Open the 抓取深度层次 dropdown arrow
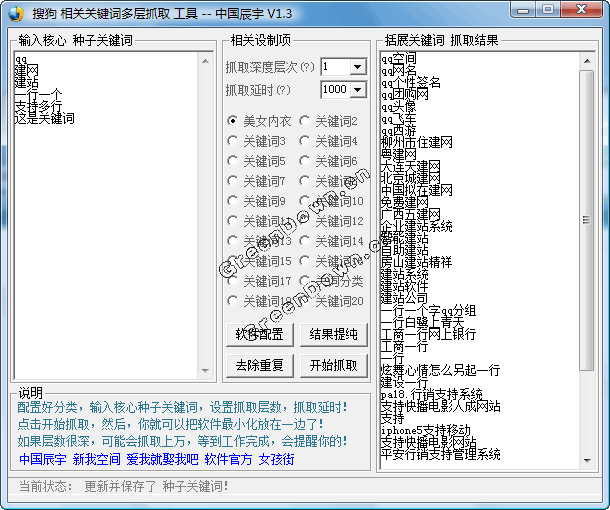The height and width of the screenshot is (510, 610). coord(358,67)
